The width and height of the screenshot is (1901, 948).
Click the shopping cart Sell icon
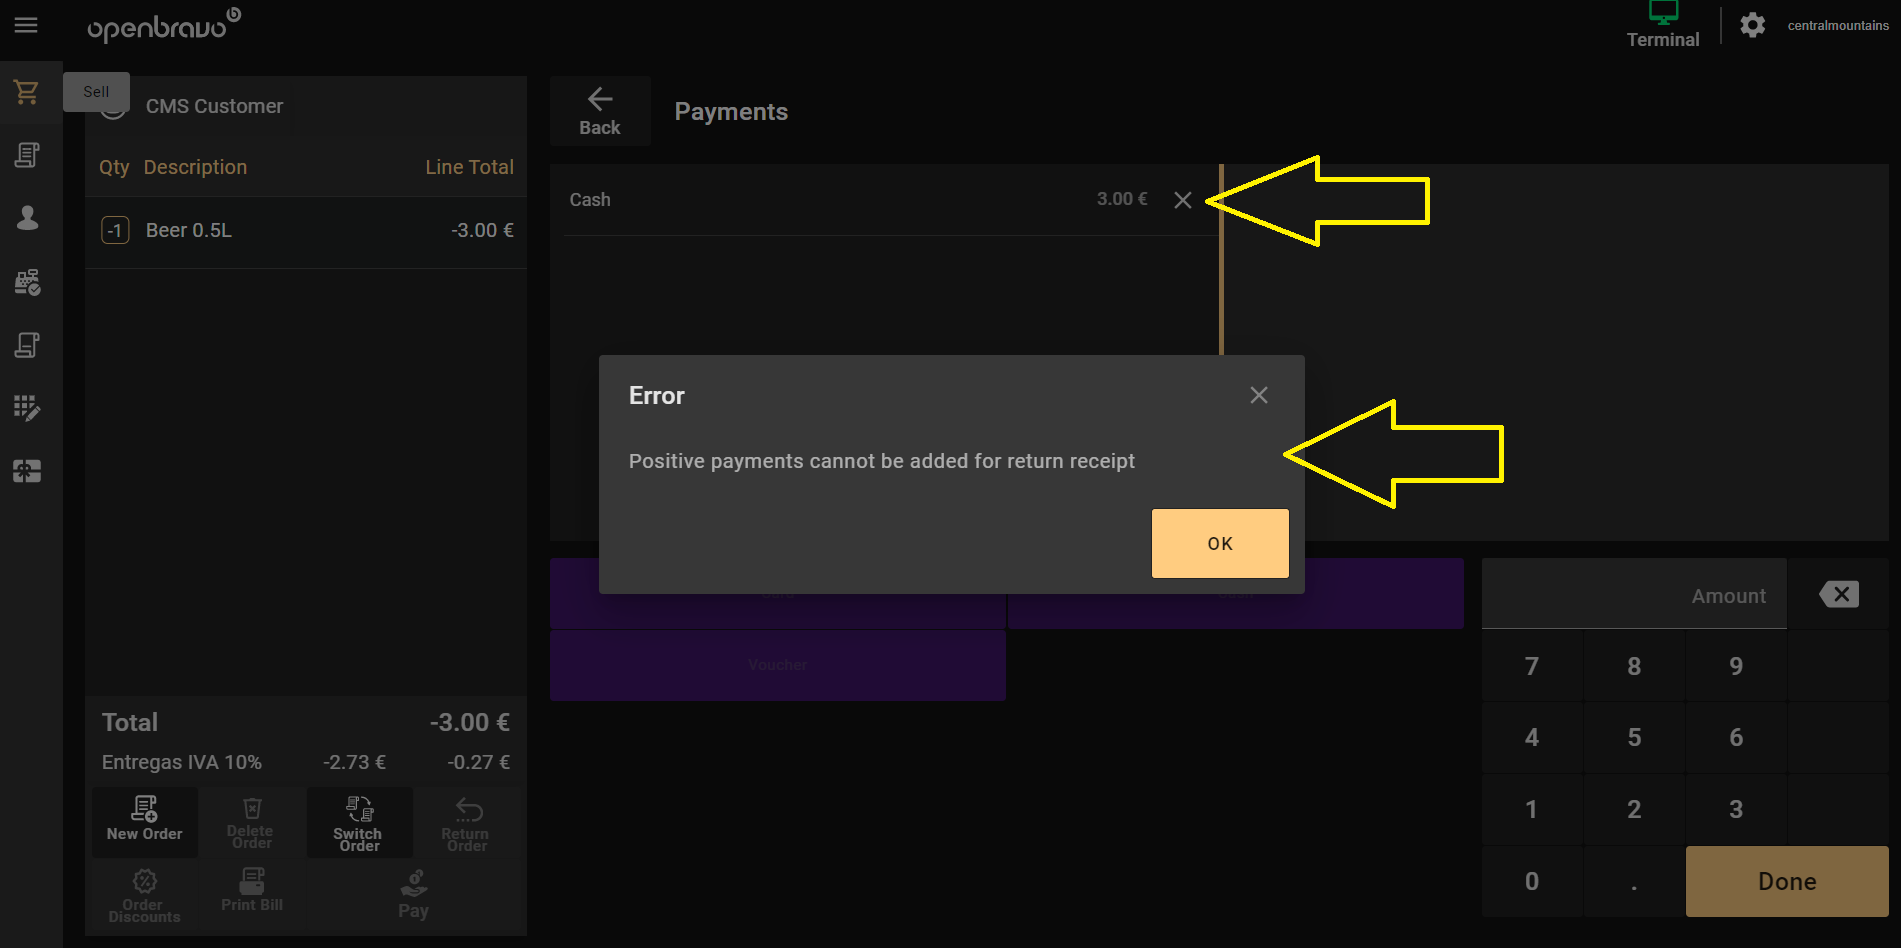click(x=27, y=93)
